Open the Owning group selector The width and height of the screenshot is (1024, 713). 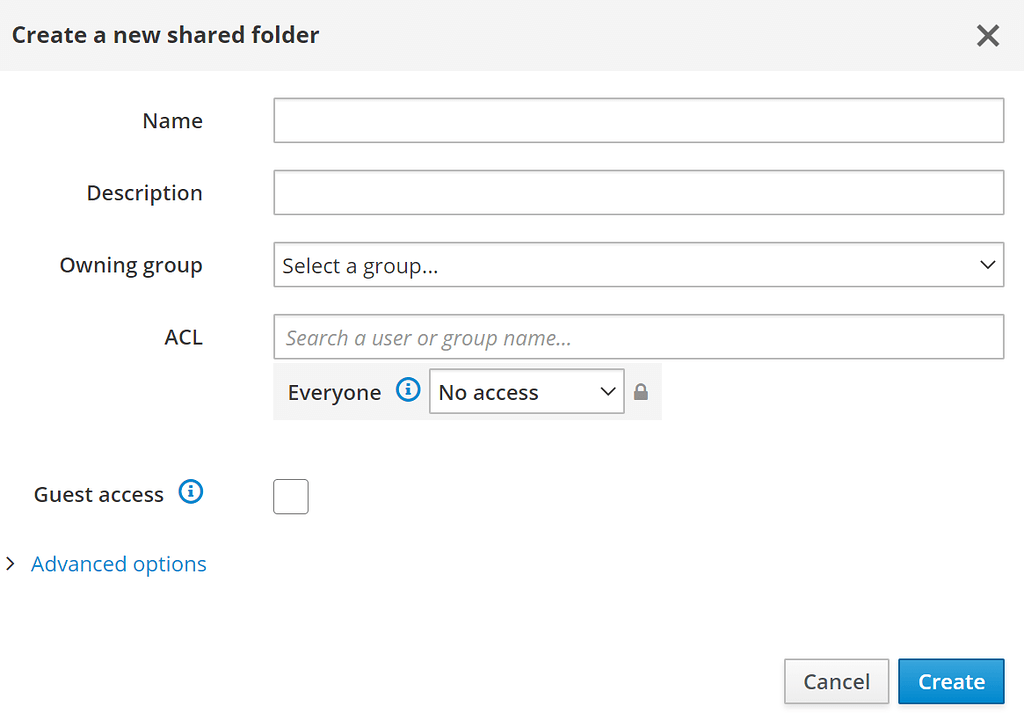[639, 265]
